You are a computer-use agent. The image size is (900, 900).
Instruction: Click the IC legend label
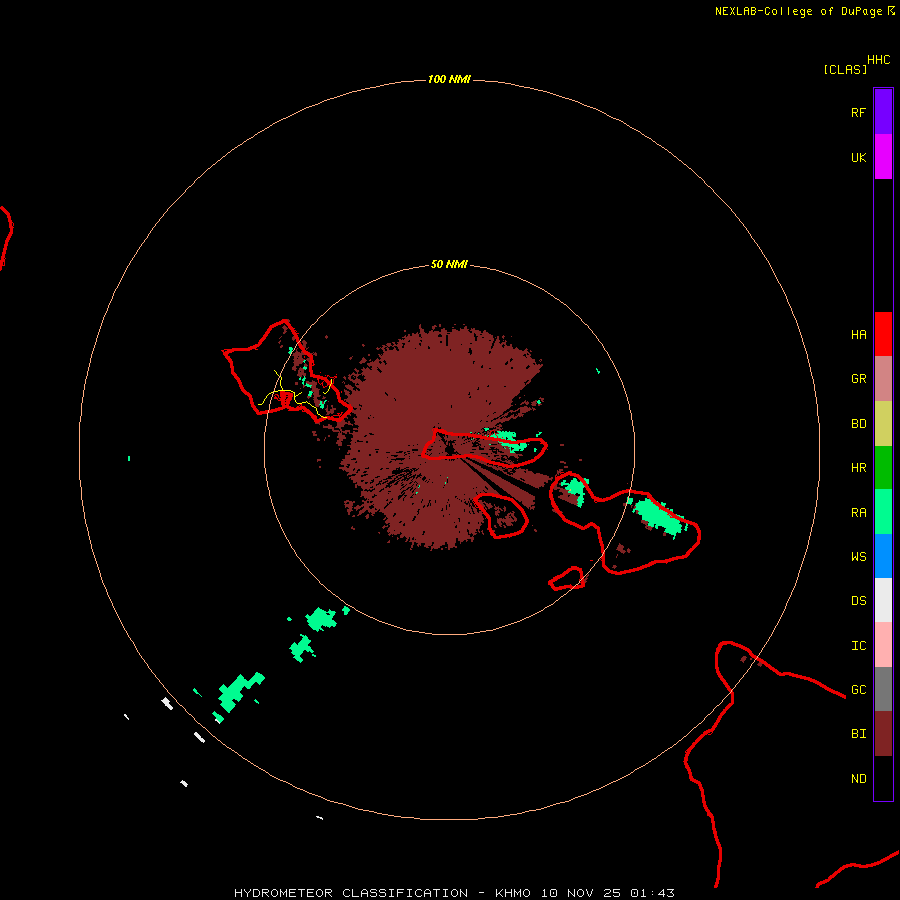tap(858, 646)
